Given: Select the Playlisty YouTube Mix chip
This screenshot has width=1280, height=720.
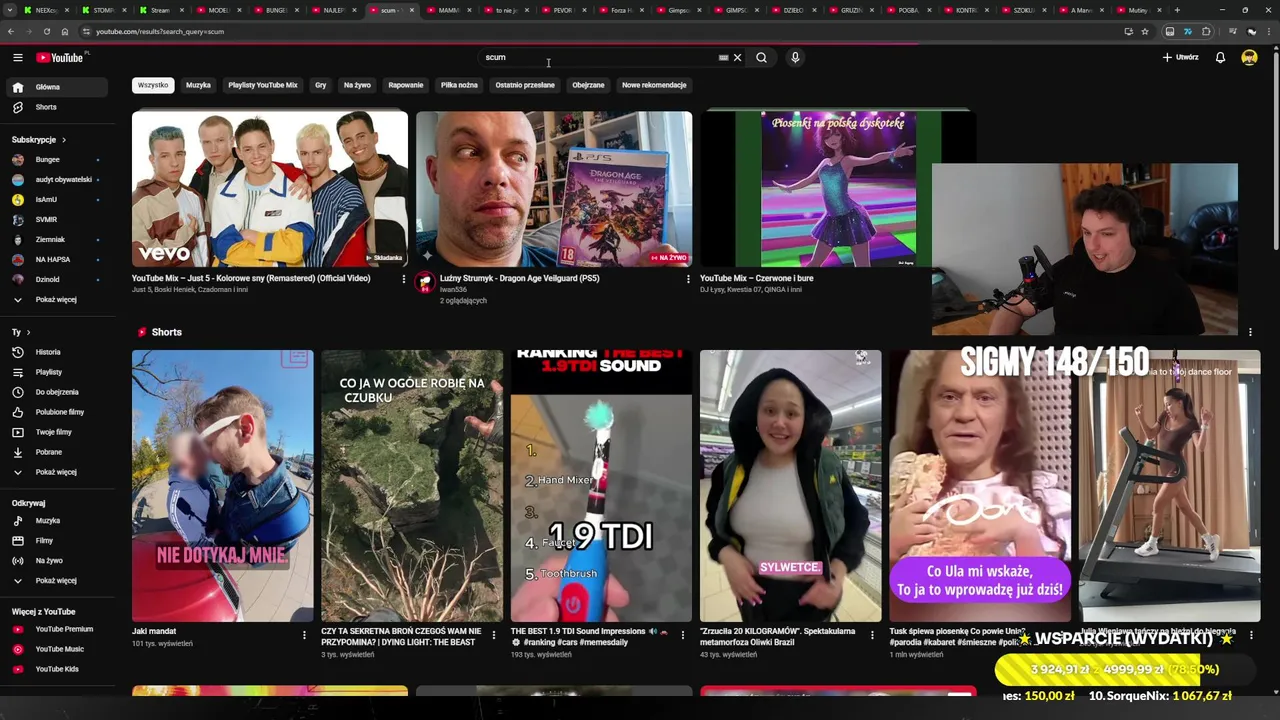Looking at the screenshot, I should coord(263,85).
